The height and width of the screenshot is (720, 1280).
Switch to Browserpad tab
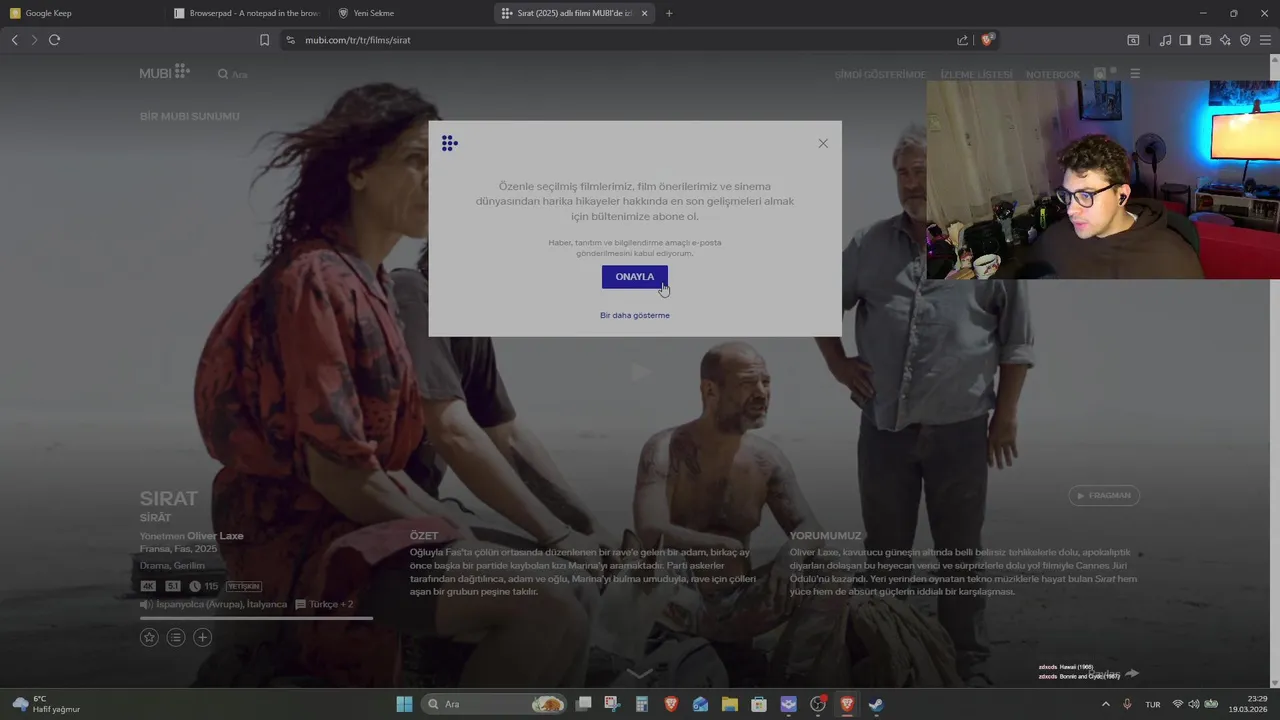[246, 13]
